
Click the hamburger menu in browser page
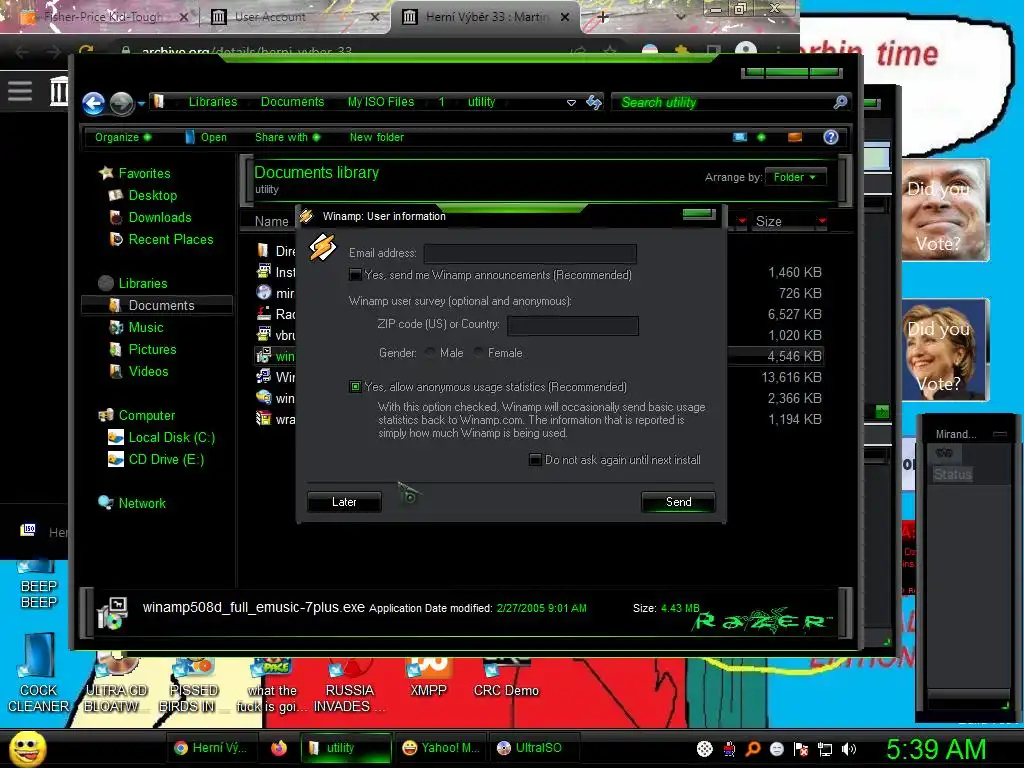click(x=20, y=91)
